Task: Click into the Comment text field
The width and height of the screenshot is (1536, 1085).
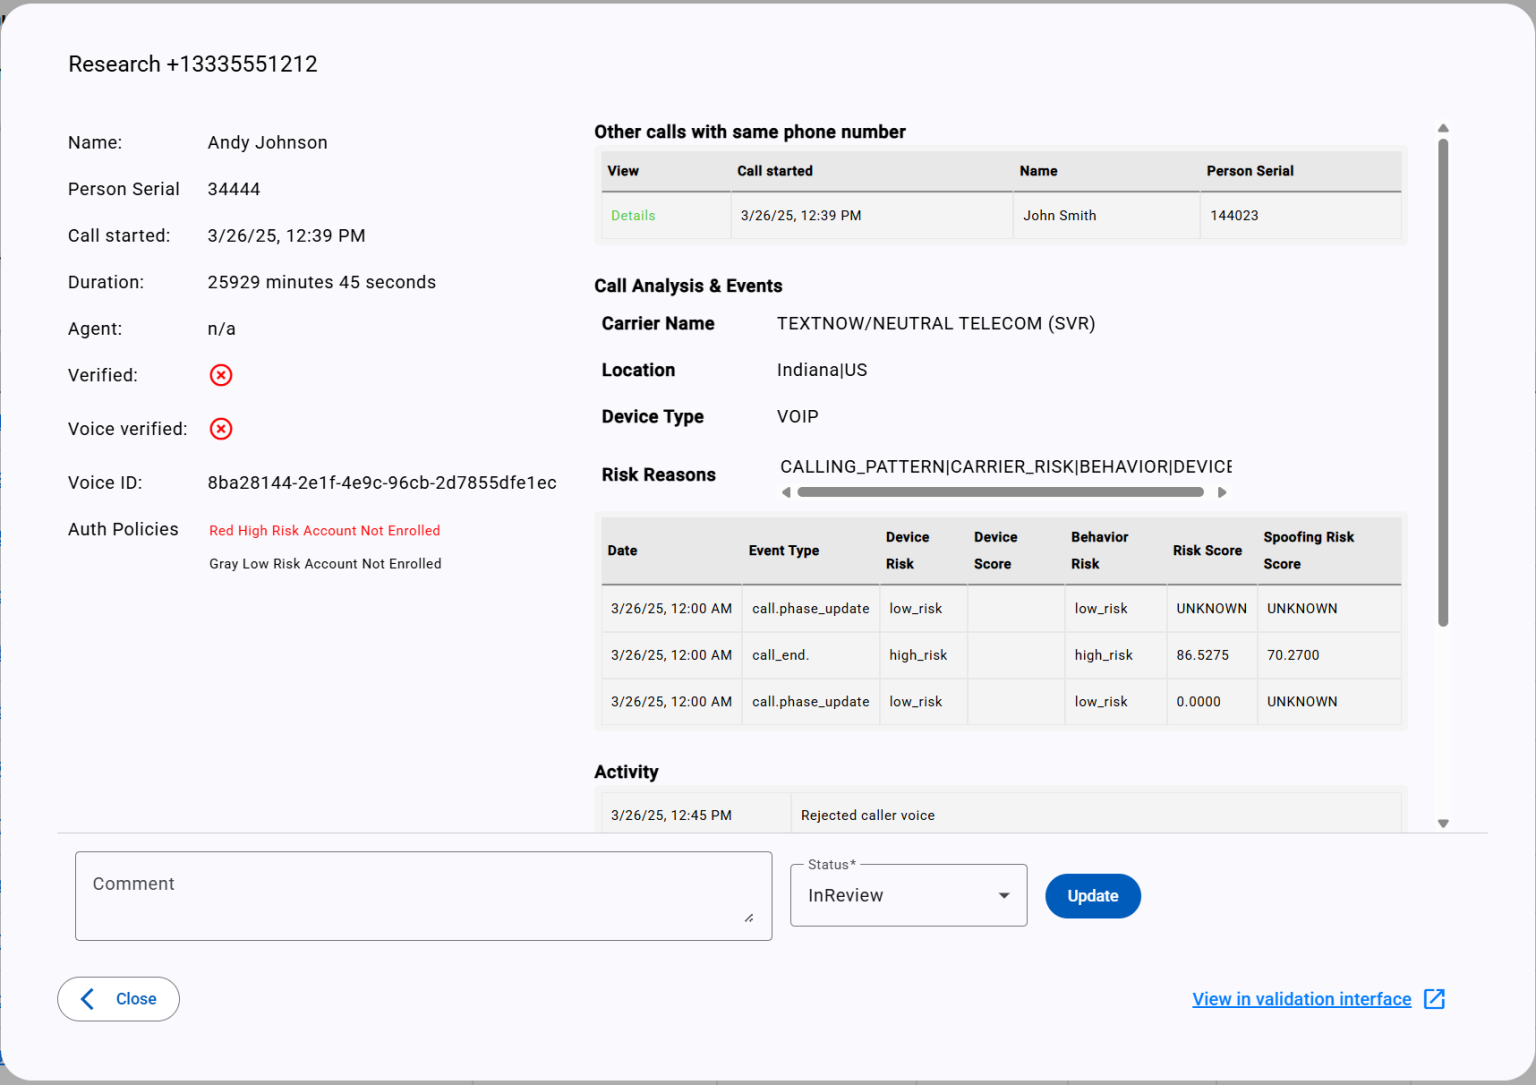Action: pos(423,896)
